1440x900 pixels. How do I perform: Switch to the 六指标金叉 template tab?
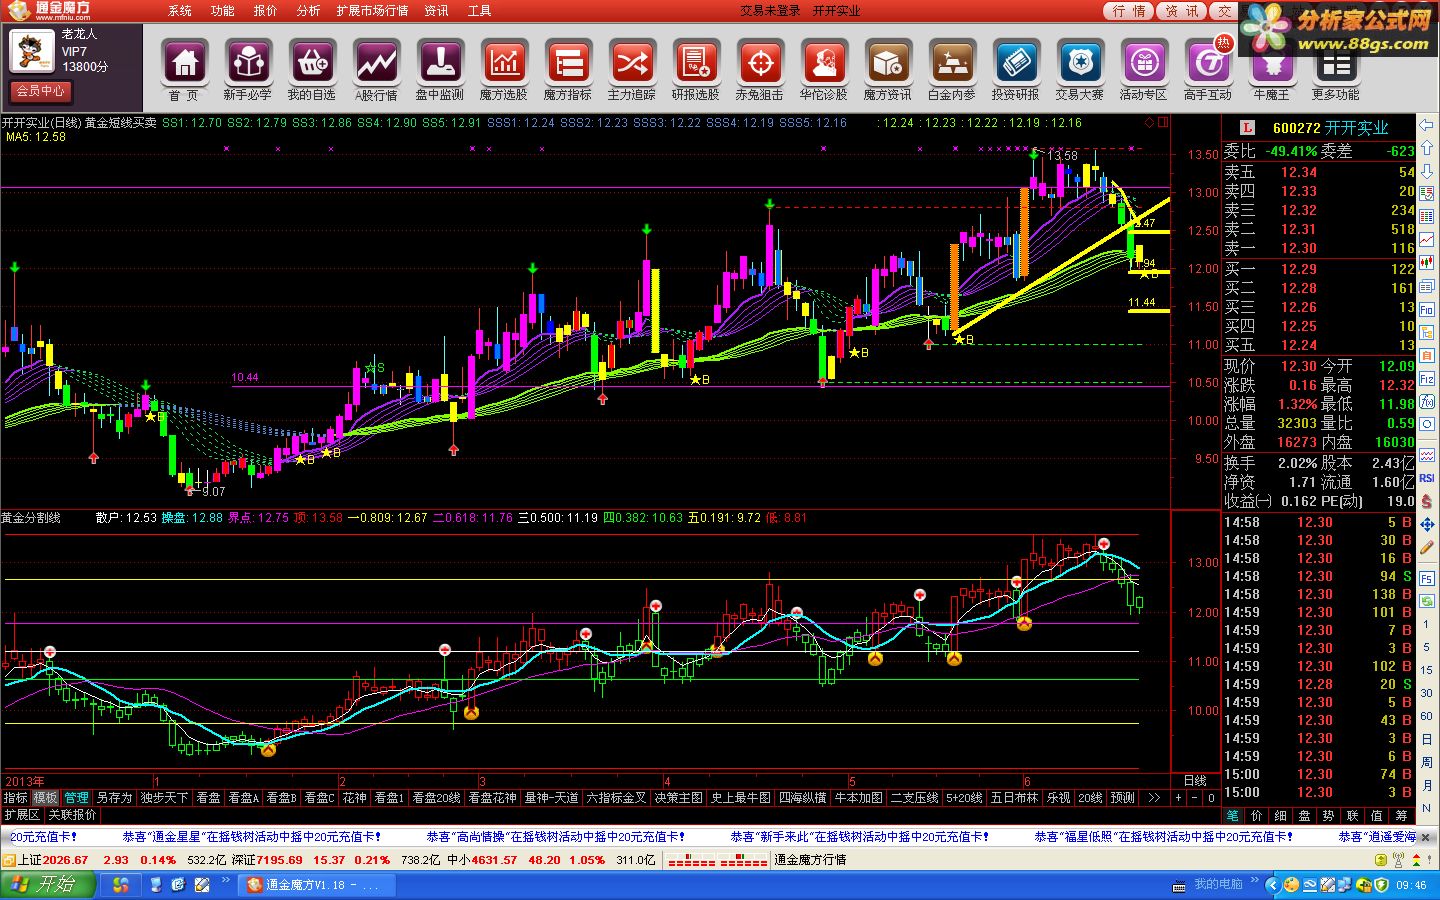click(616, 798)
